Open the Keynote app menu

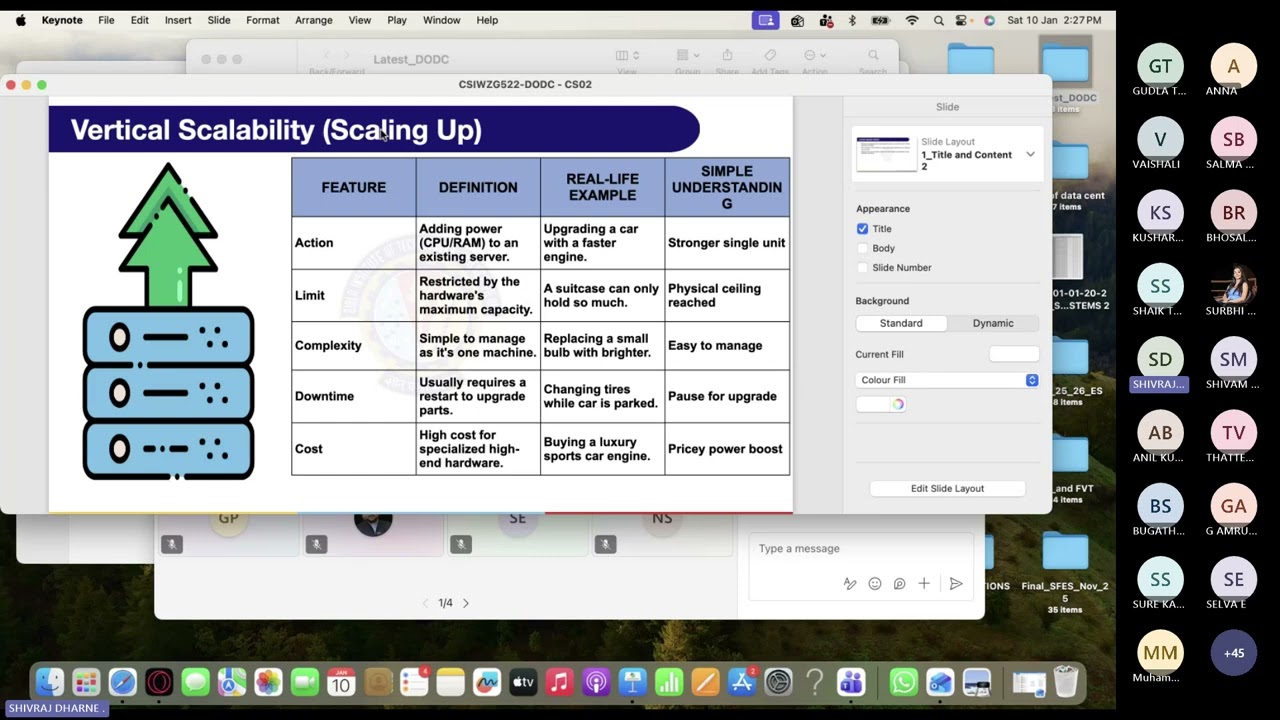[62, 20]
